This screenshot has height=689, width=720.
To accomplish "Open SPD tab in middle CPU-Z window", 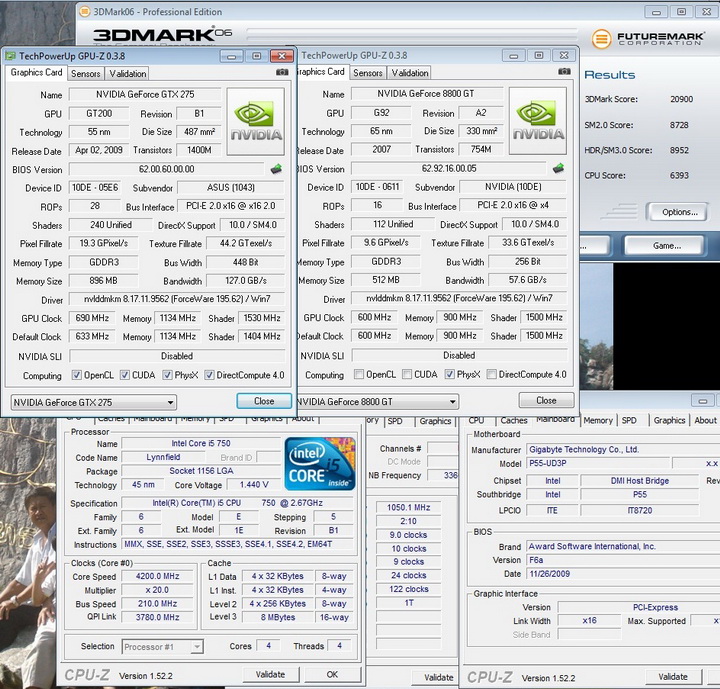I will coord(394,421).
